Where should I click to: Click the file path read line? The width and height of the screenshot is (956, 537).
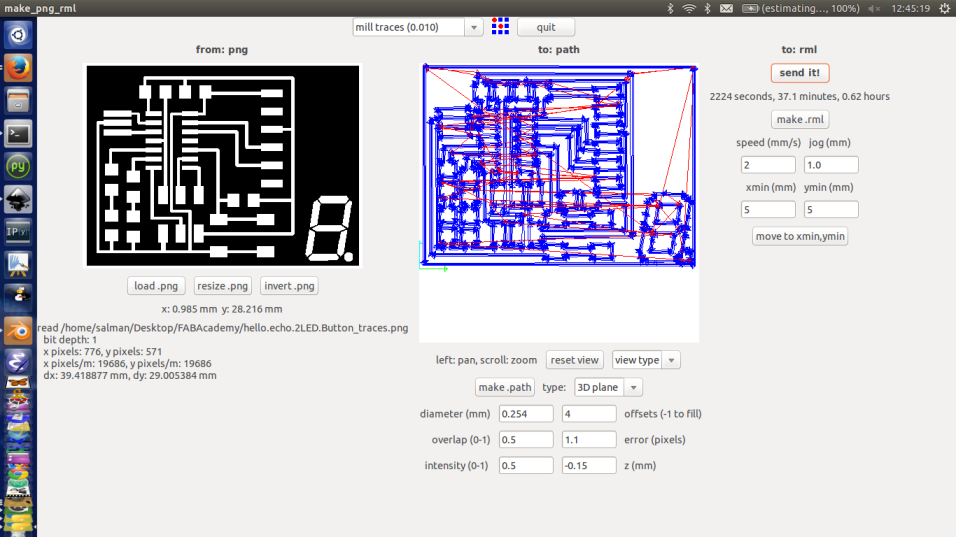[223, 328]
